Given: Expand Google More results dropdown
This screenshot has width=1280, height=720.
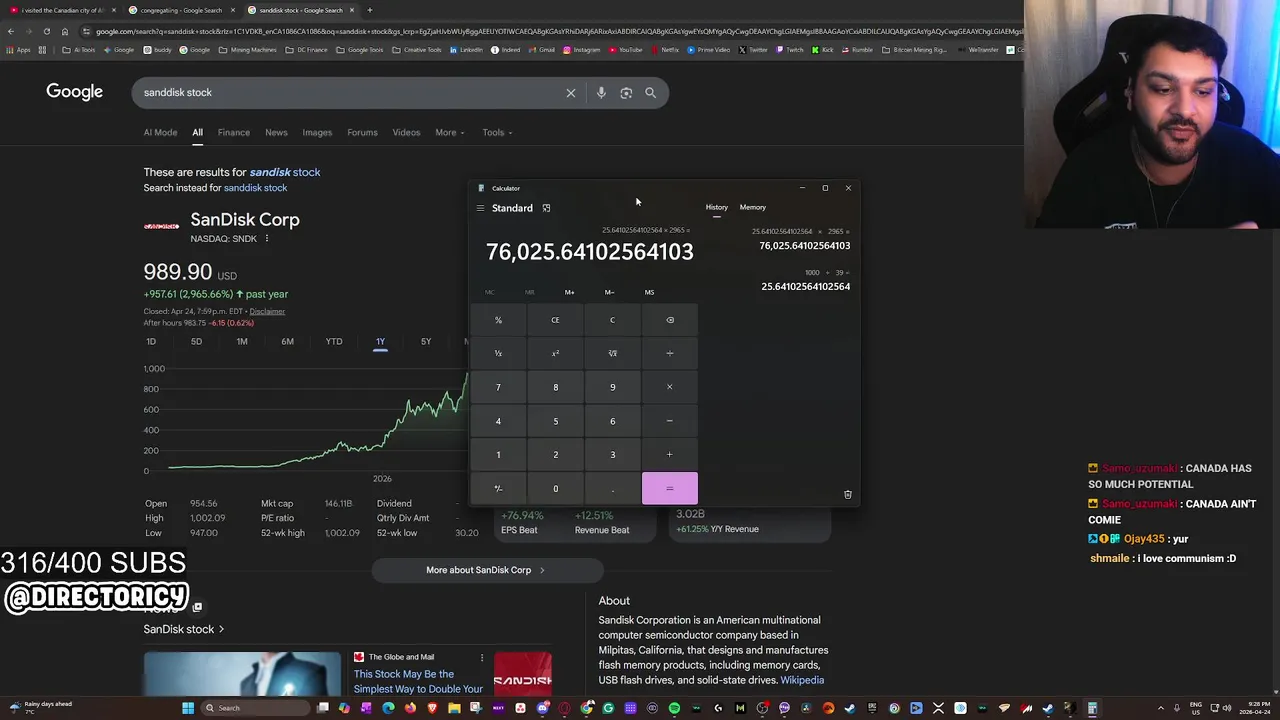Looking at the screenshot, I should pyautogui.click(x=450, y=132).
